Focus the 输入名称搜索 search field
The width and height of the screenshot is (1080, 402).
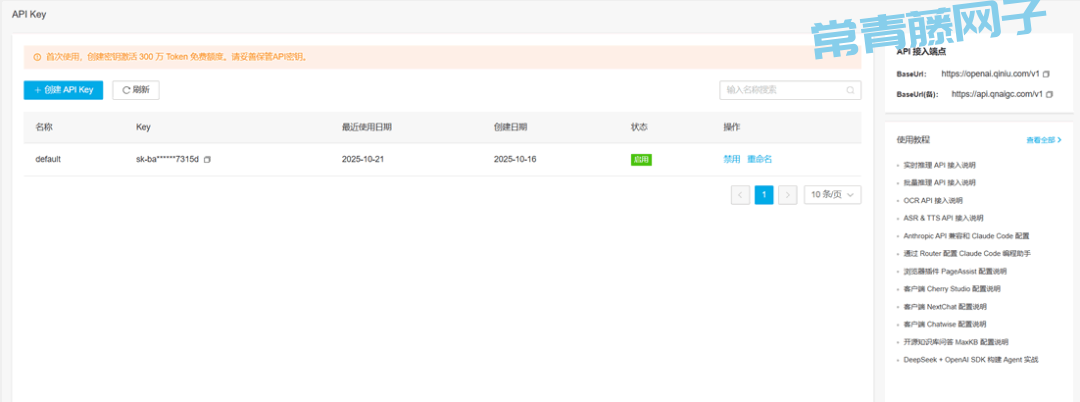(x=782, y=90)
